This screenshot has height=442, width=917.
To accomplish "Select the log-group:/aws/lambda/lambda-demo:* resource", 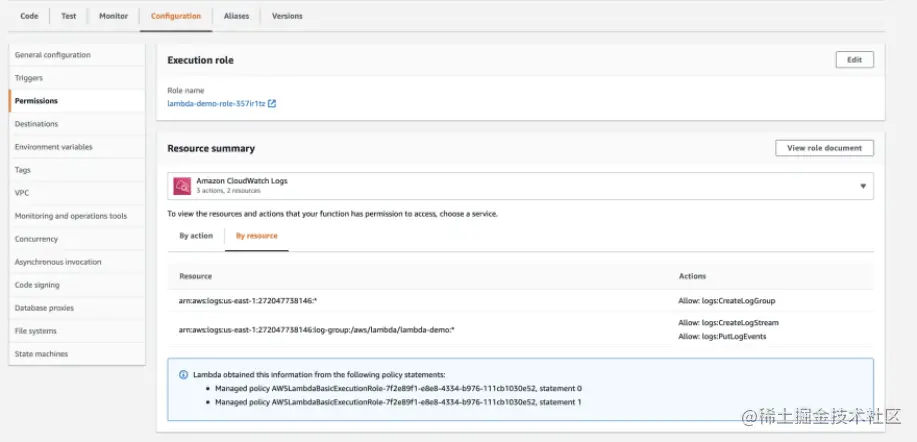I will tap(317, 330).
